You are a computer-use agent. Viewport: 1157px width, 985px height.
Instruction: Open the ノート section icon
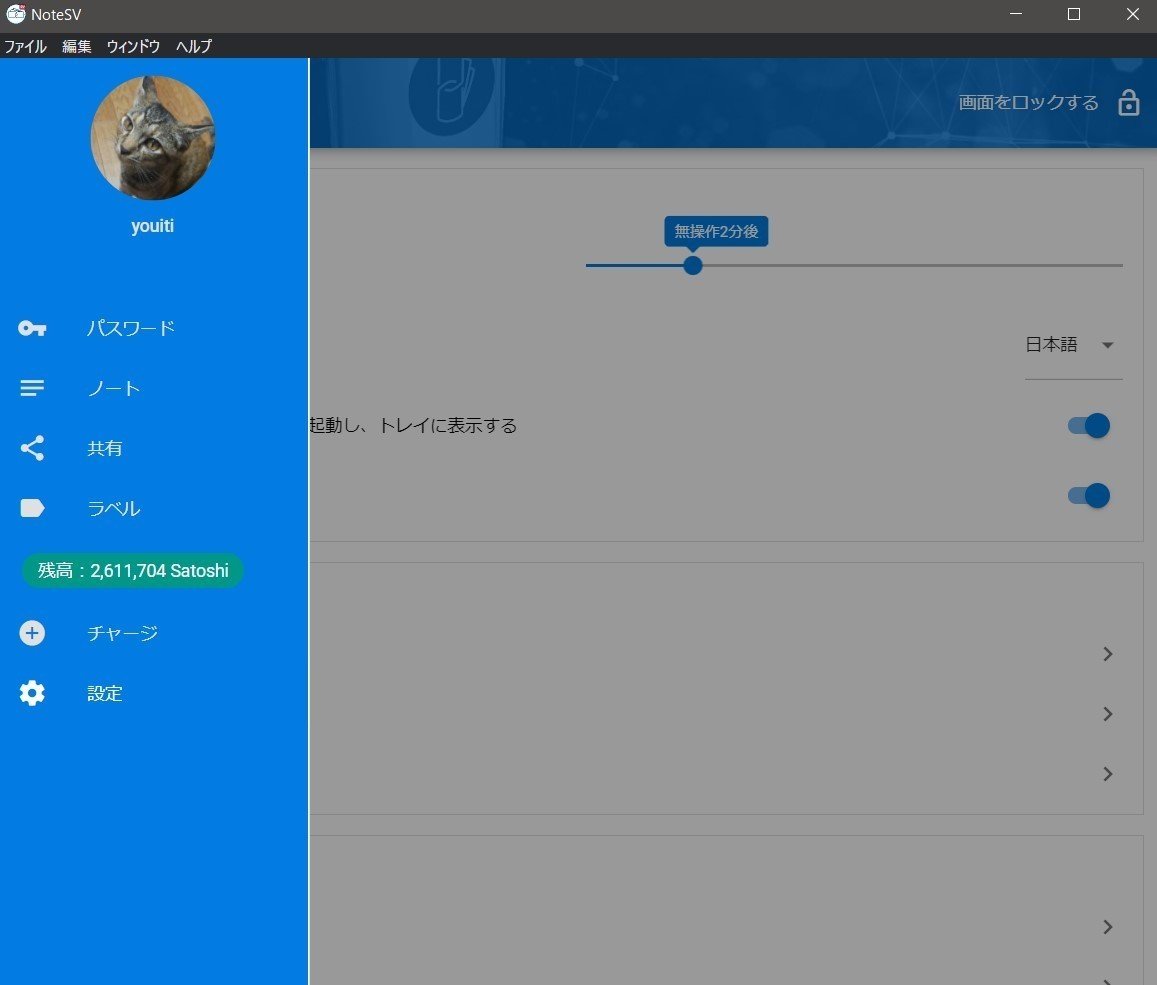(31, 388)
